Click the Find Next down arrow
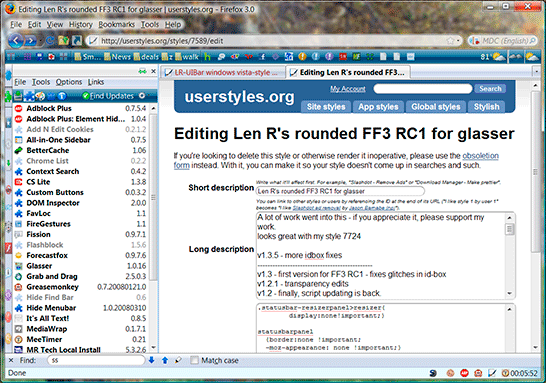 click(151, 360)
